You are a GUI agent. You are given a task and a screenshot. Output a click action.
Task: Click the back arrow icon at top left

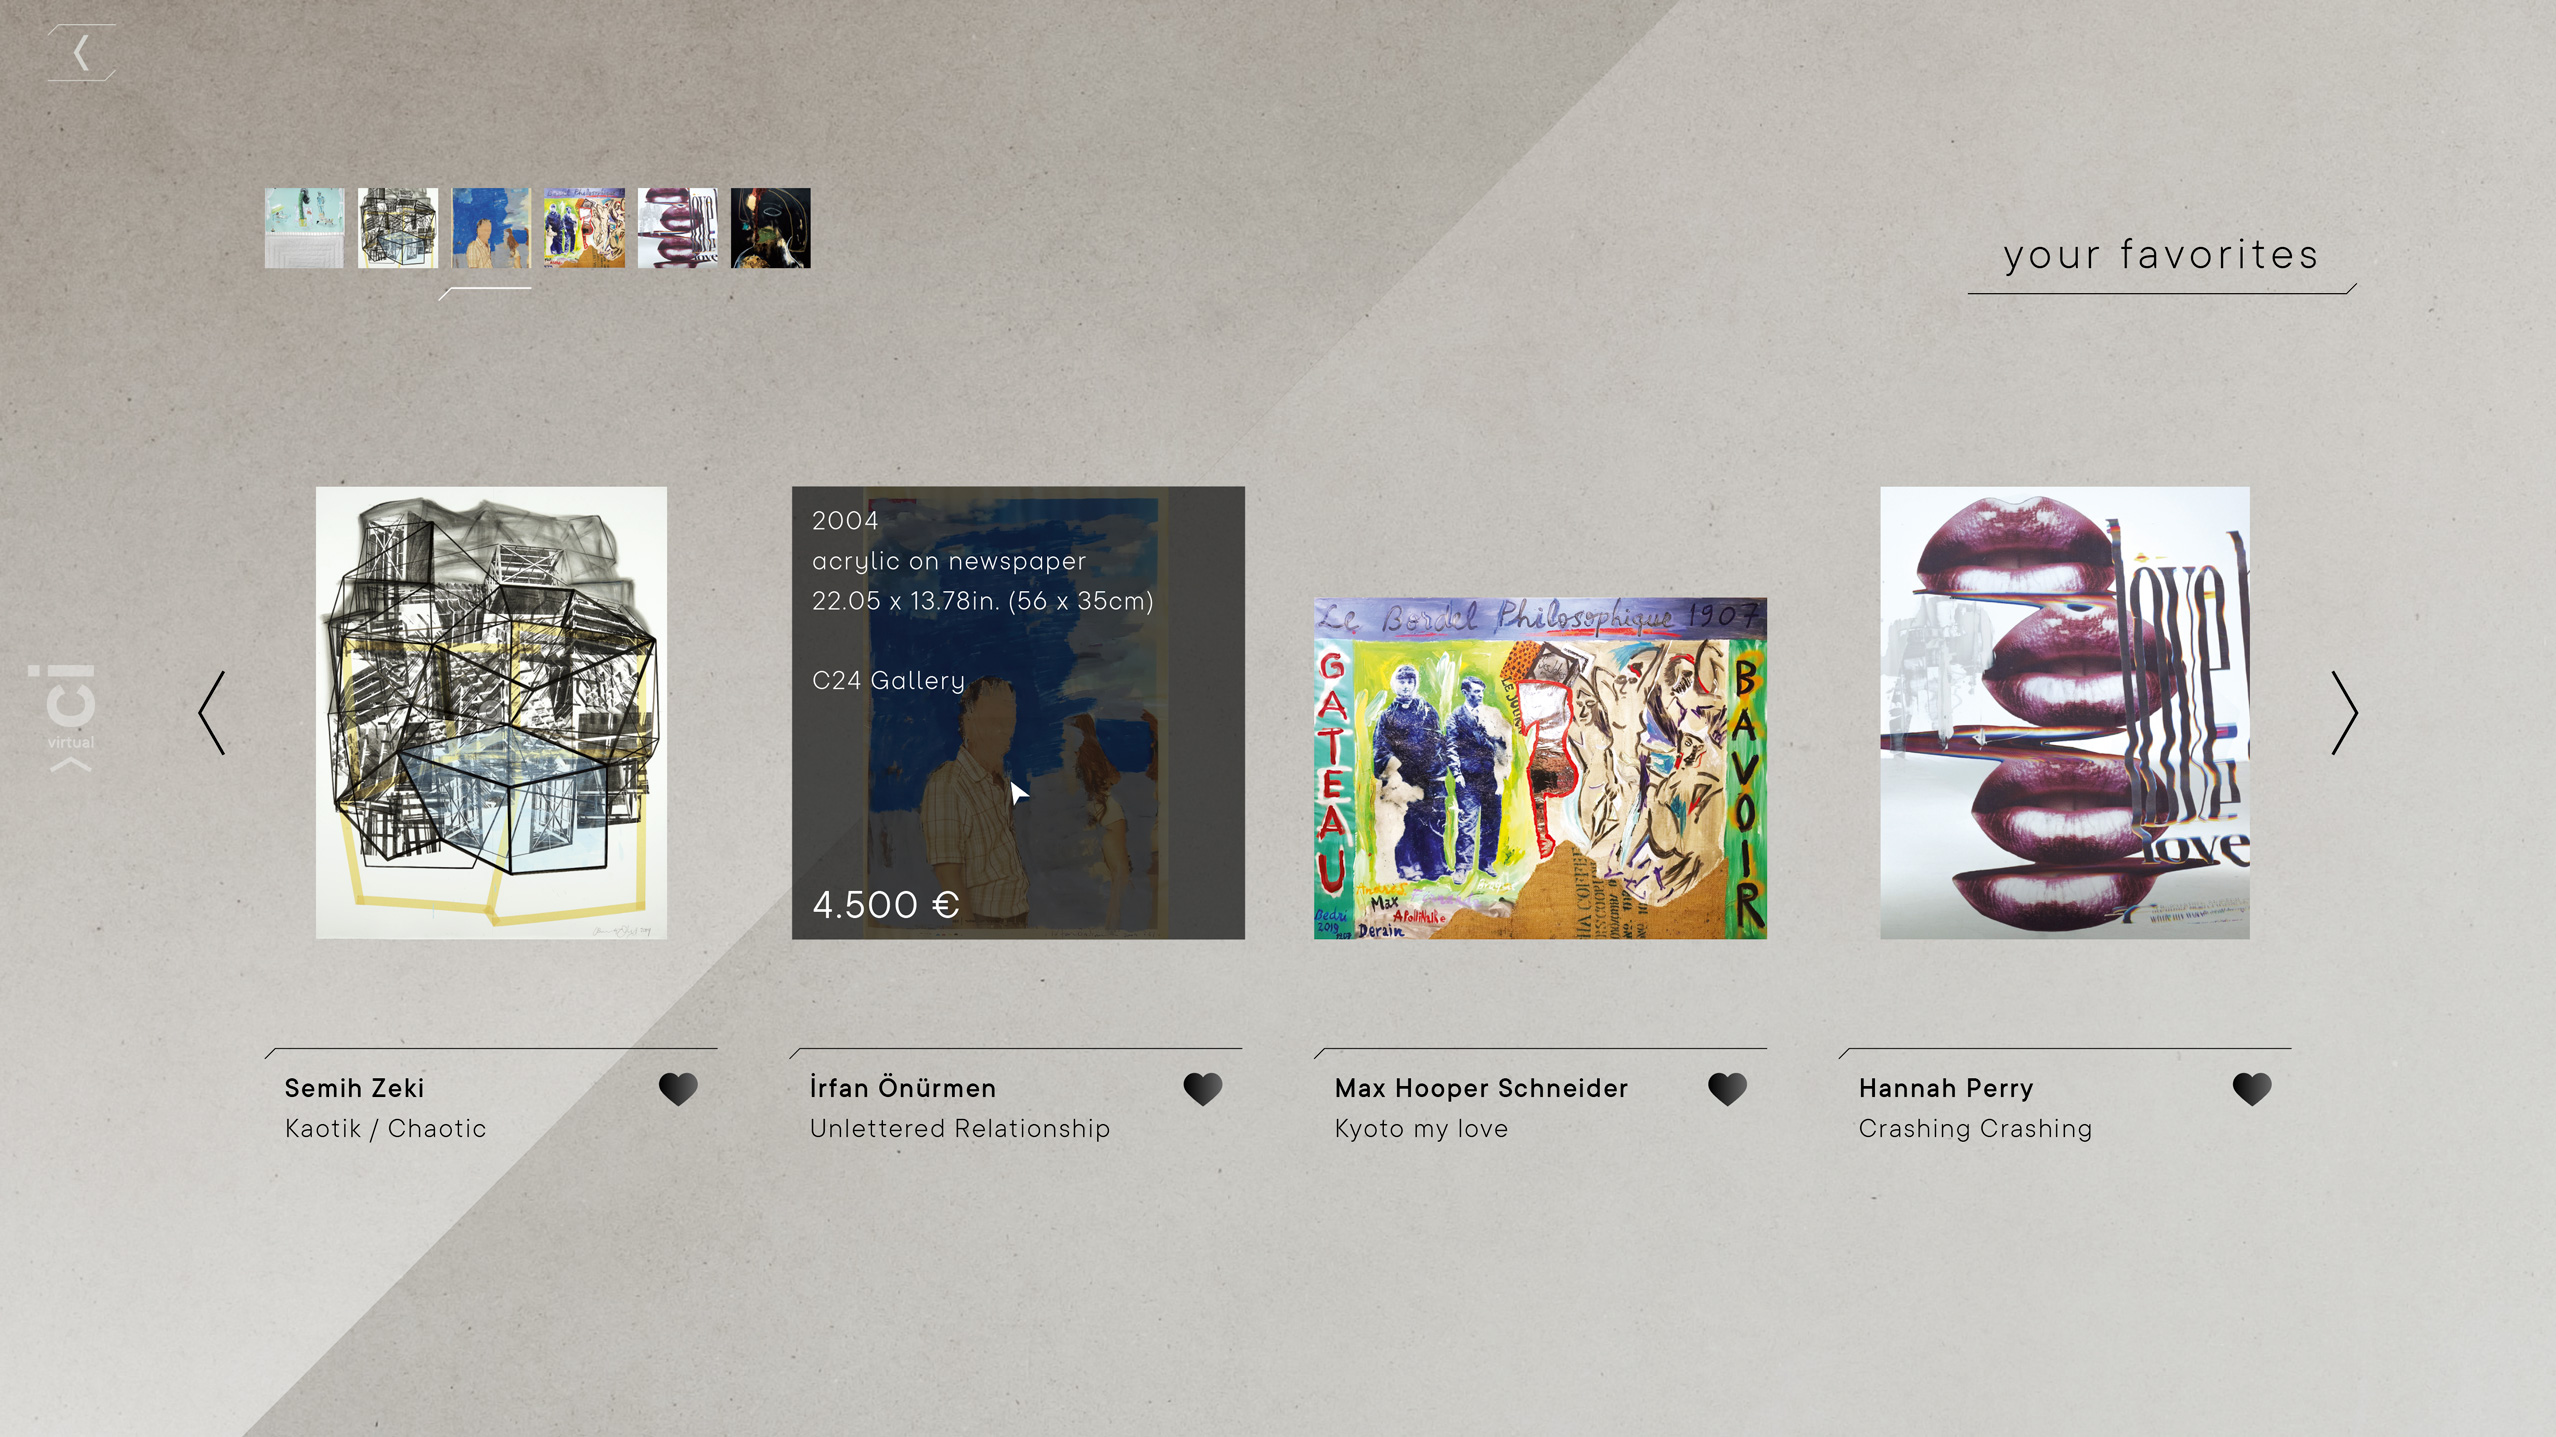click(81, 52)
